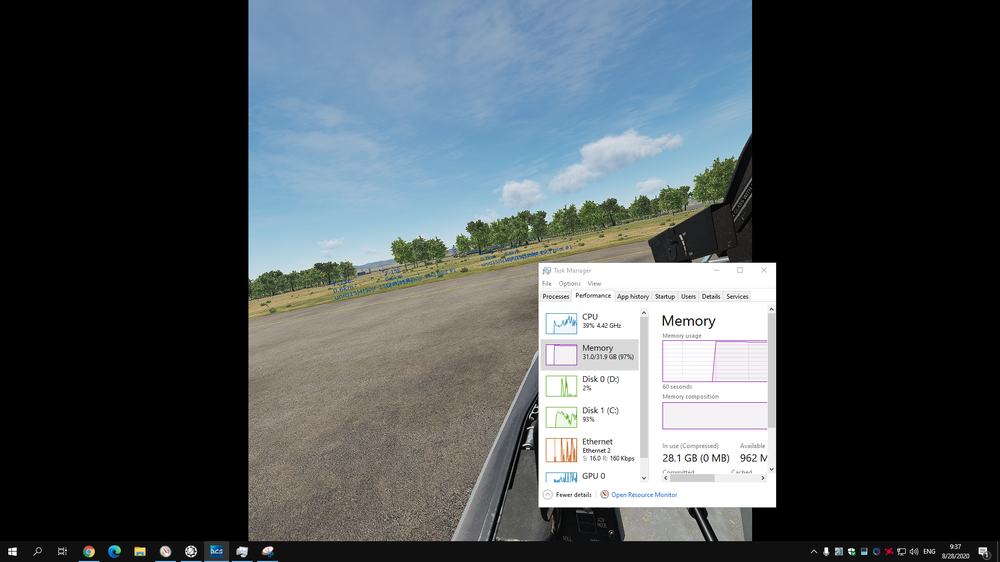Open the compass-style app in taskbar
1000x562 pixels.
(x=165, y=551)
